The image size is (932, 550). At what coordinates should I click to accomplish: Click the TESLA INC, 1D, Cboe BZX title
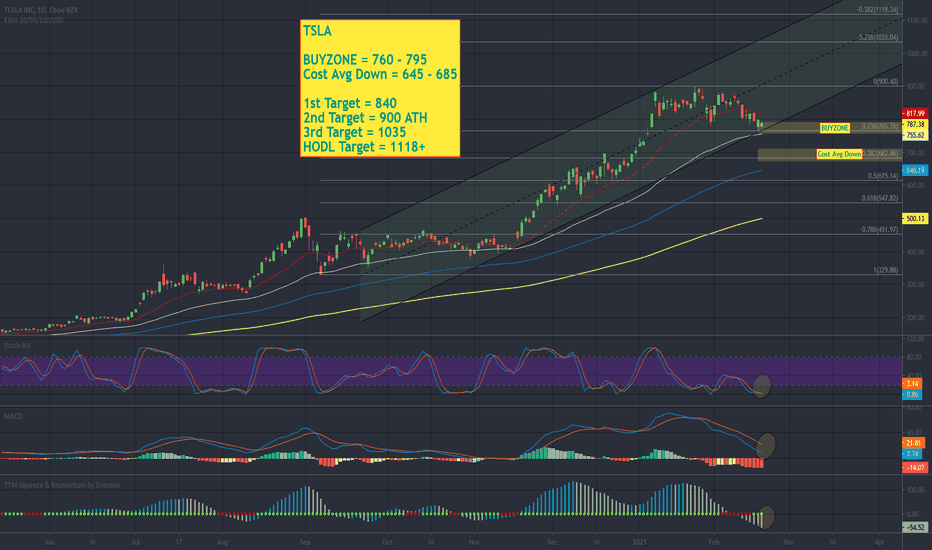[40, 10]
